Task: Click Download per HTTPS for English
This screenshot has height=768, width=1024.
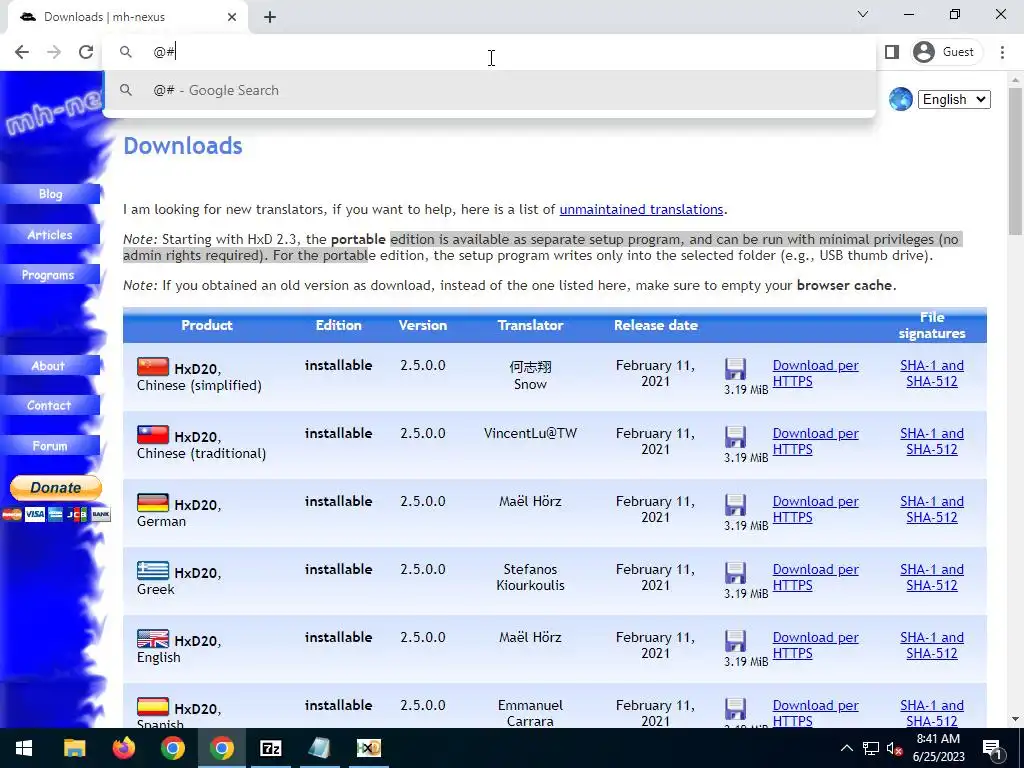Action: (x=815, y=645)
